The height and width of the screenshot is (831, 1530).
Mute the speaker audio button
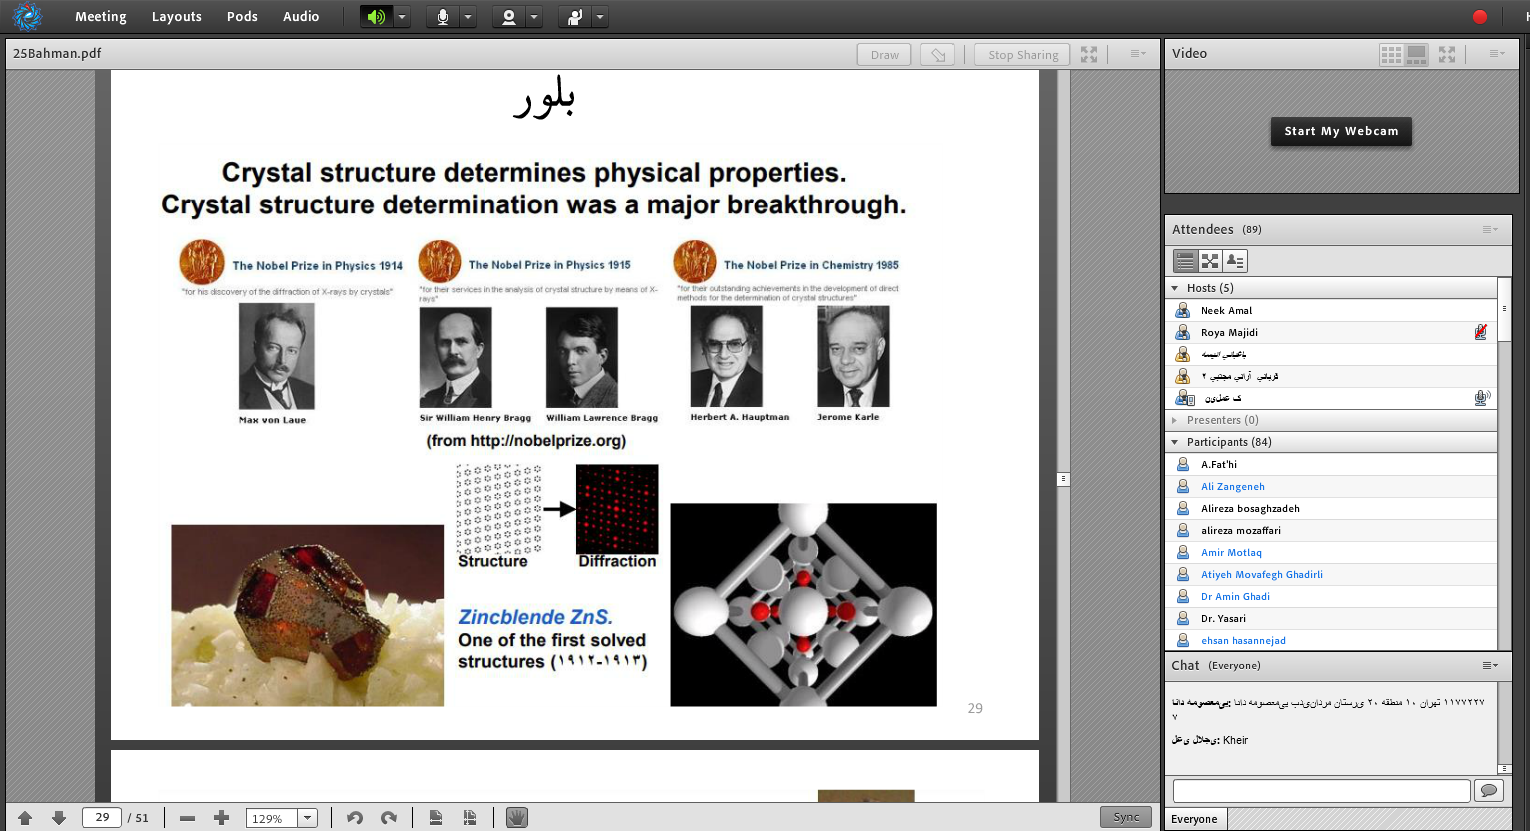click(x=376, y=17)
